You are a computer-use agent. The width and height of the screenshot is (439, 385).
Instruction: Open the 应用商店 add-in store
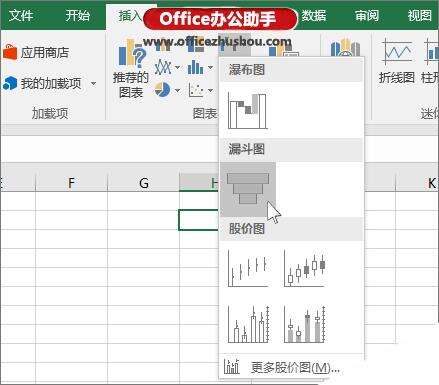(36, 53)
